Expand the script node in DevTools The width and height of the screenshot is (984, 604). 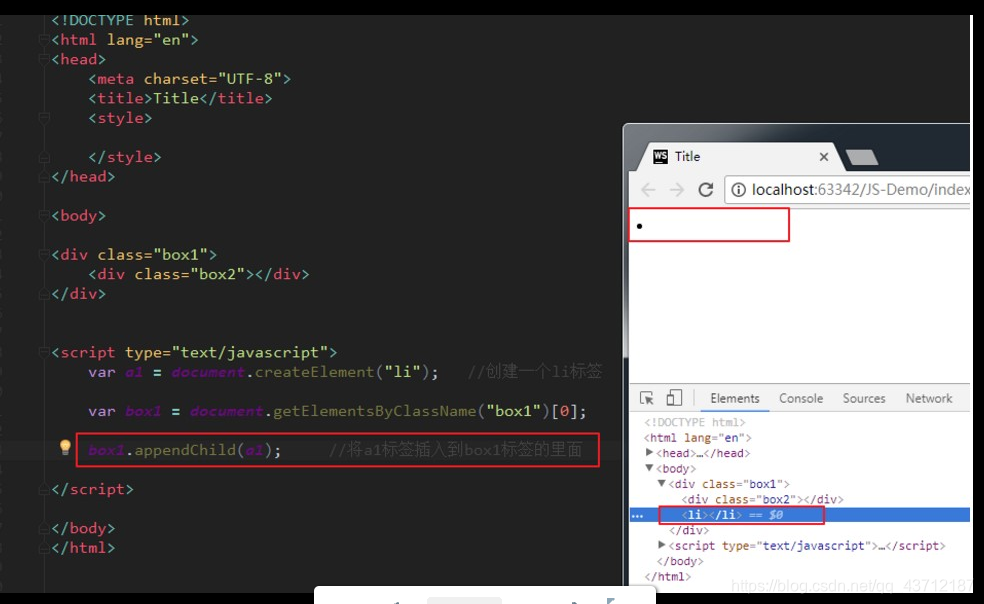click(661, 545)
